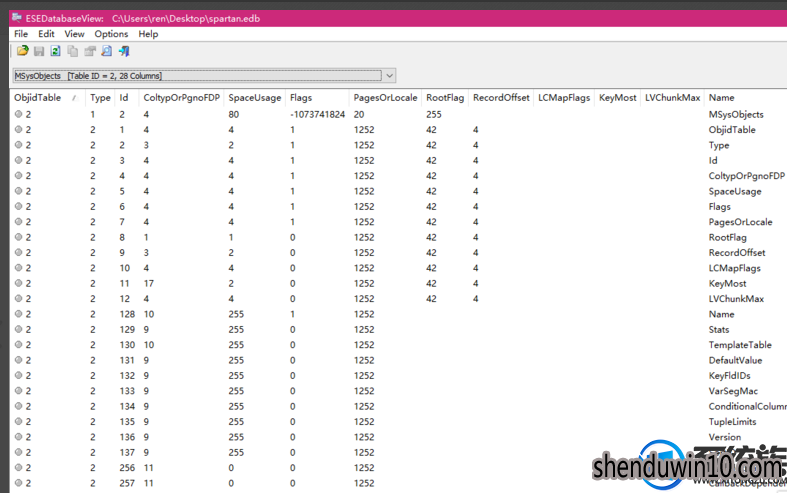This screenshot has height=493, width=787.
Task: Click the ESEDatabaseView title bar icon
Action: coord(17,18)
